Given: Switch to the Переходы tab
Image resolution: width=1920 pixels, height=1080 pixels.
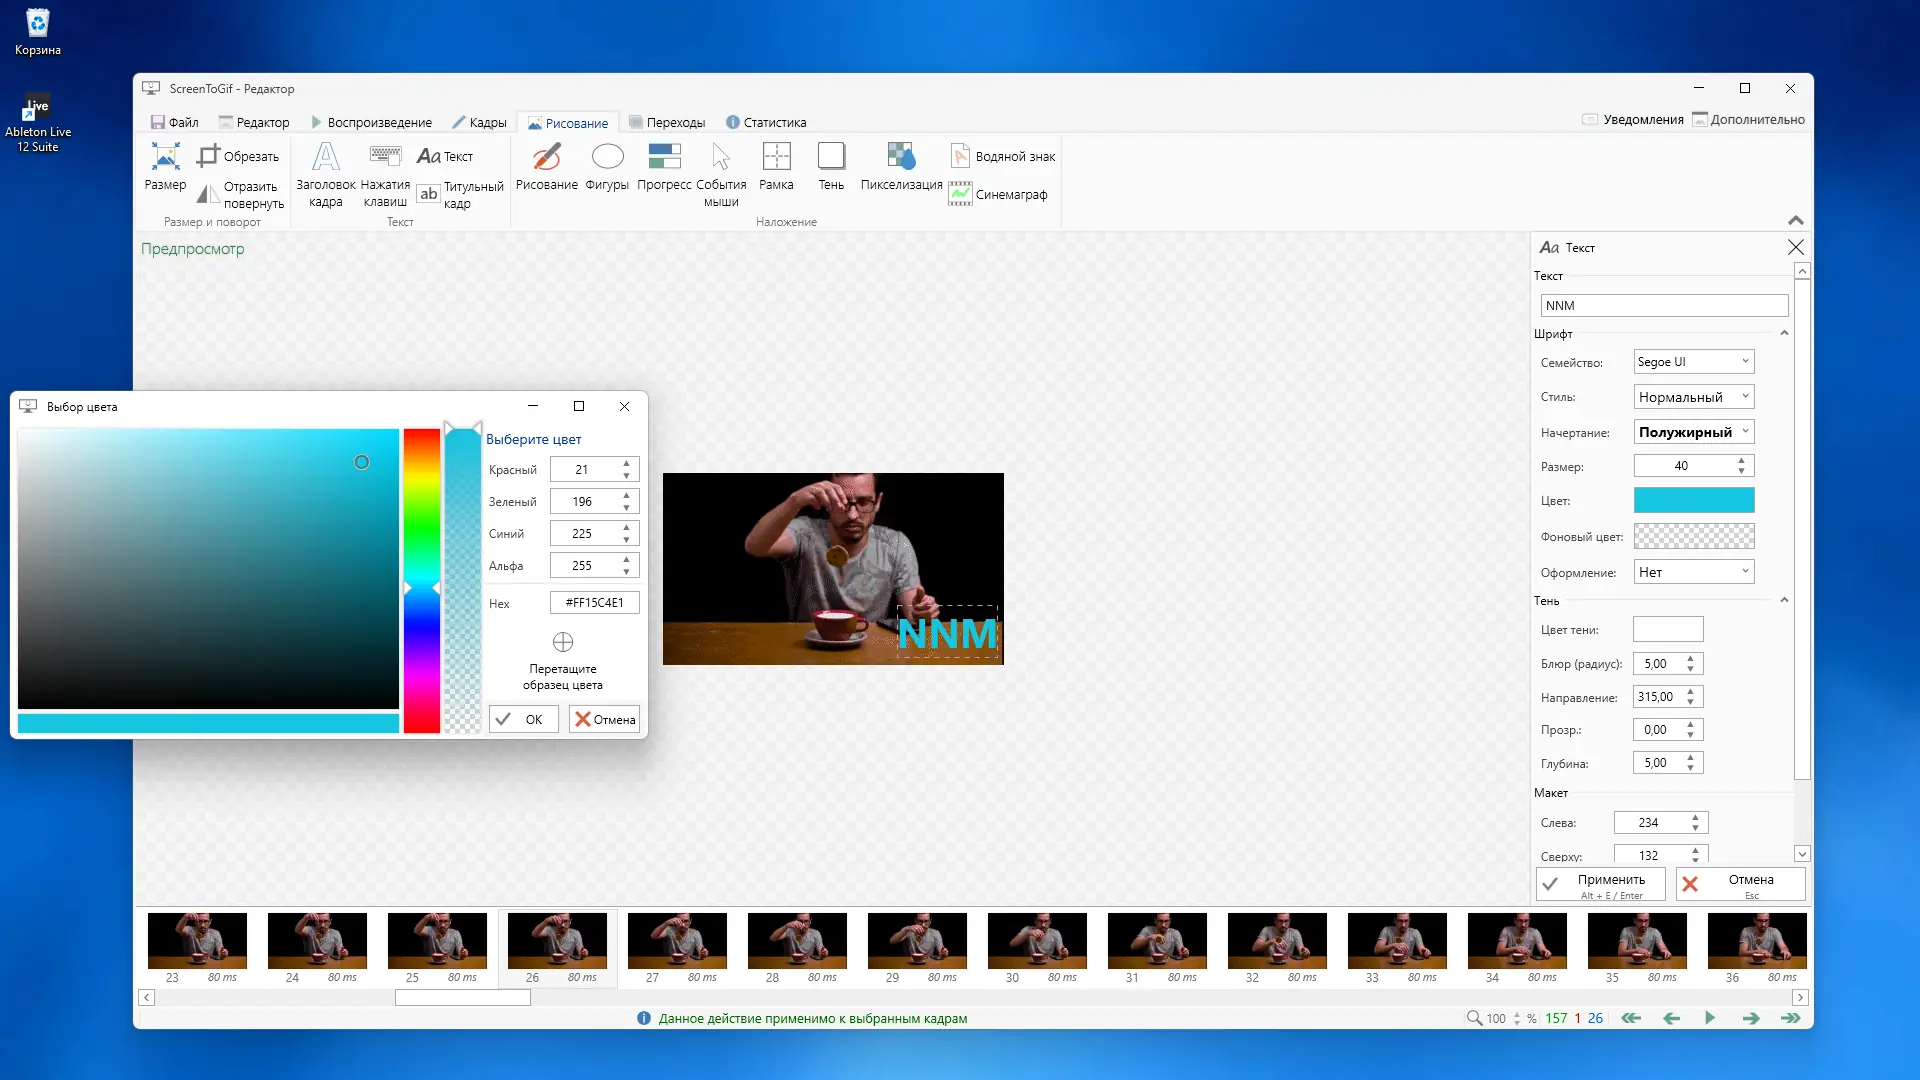Looking at the screenshot, I should pos(667,122).
